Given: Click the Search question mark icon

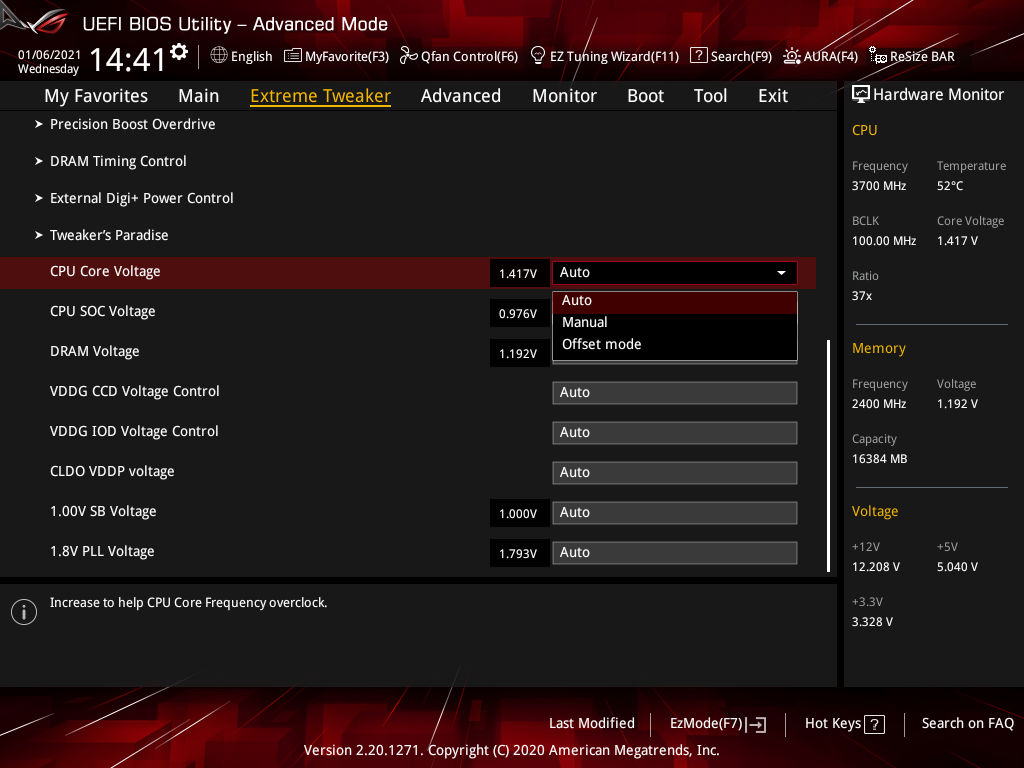Looking at the screenshot, I should pos(698,56).
